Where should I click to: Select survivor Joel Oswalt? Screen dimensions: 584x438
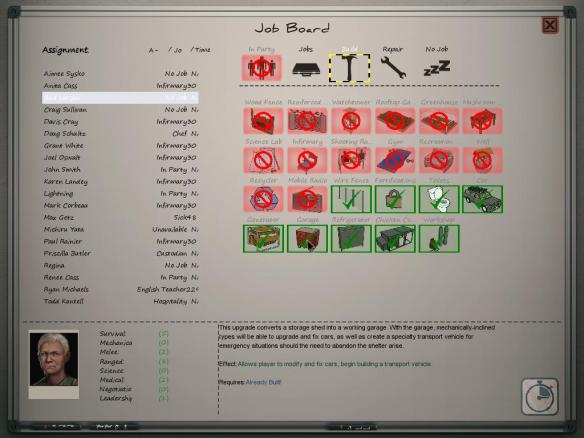(x=120, y=158)
